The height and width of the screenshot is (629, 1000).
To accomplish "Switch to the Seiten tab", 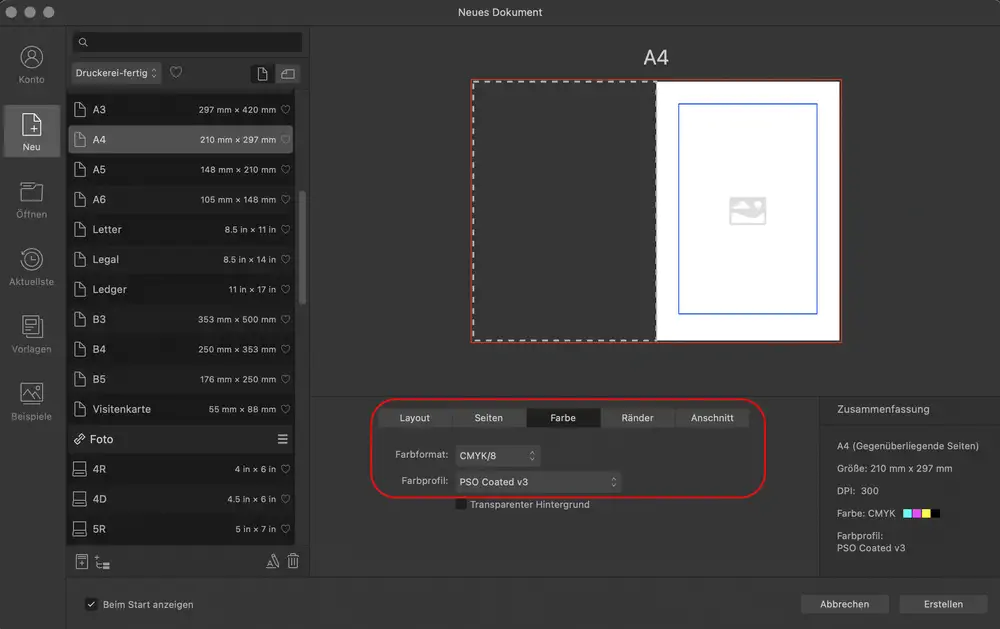I will pos(489,418).
